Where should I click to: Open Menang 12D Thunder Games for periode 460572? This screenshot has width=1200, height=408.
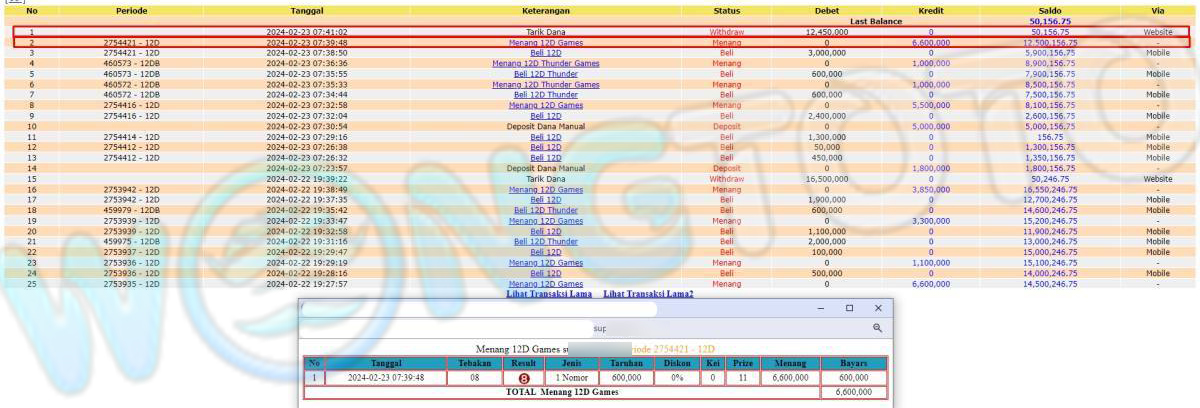click(x=545, y=85)
